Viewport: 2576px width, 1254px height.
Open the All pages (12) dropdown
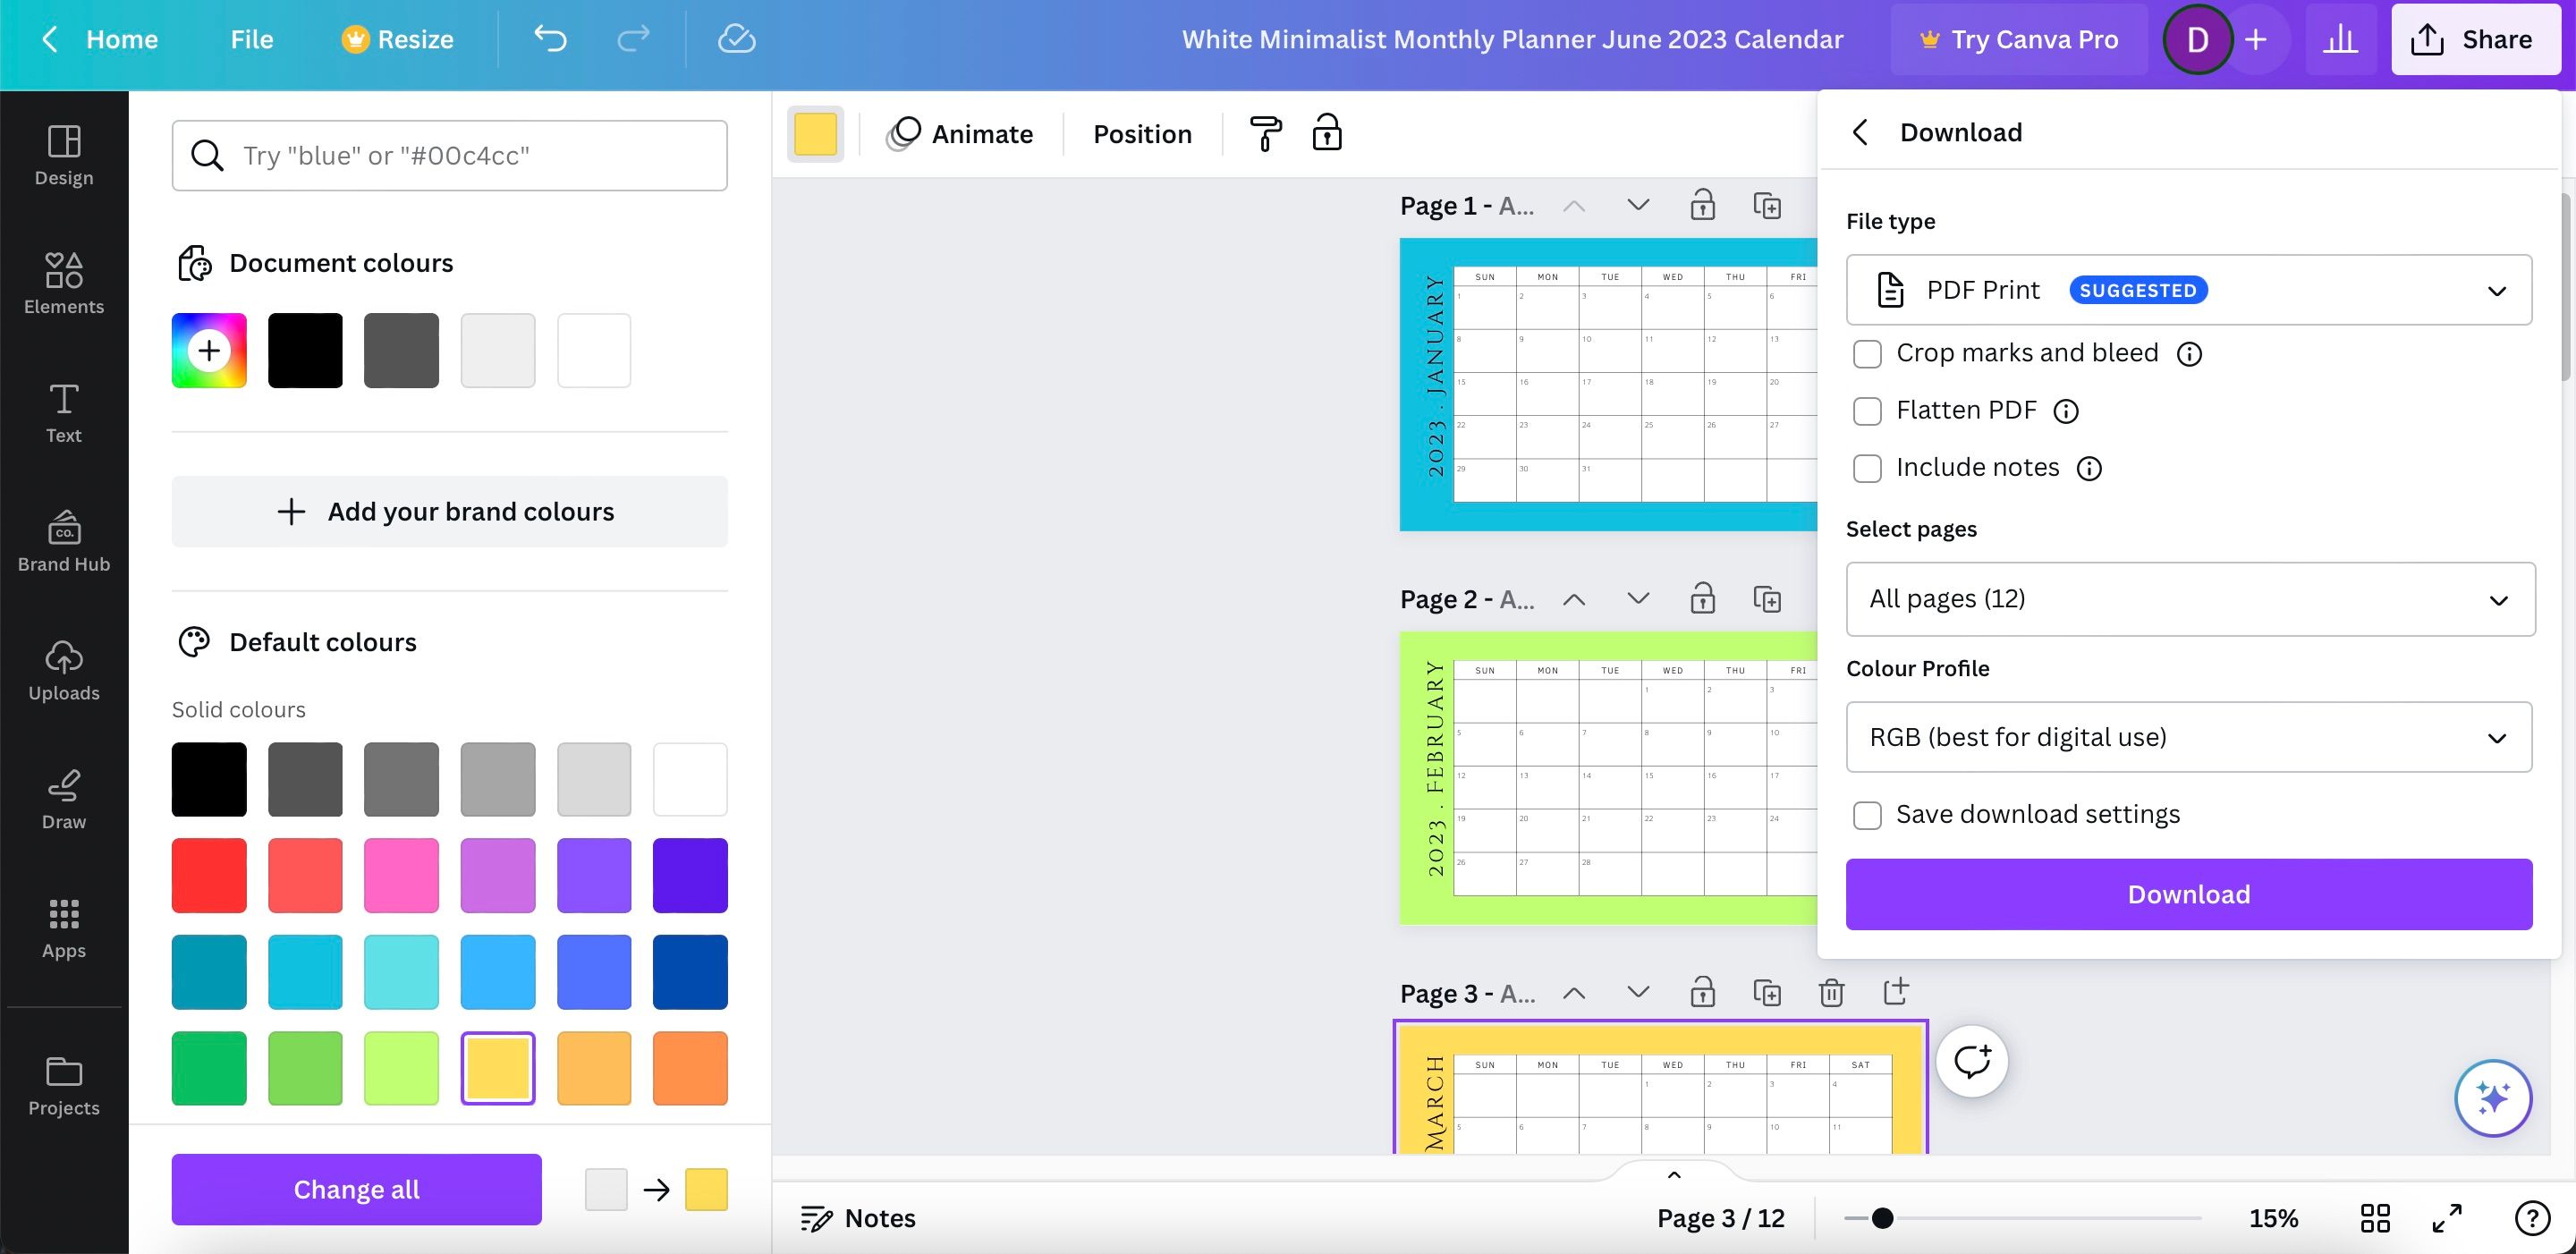tap(2190, 599)
